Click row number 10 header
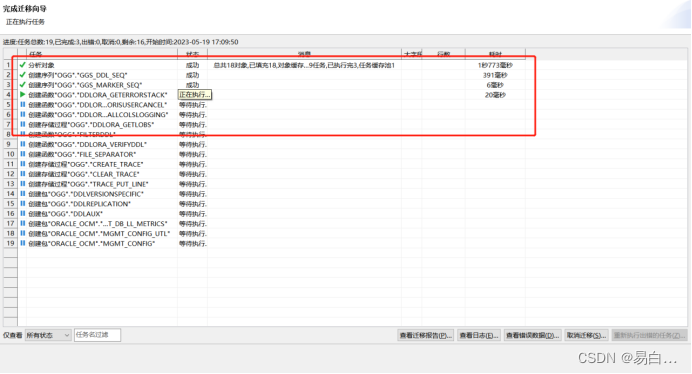 [x=10, y=154]
